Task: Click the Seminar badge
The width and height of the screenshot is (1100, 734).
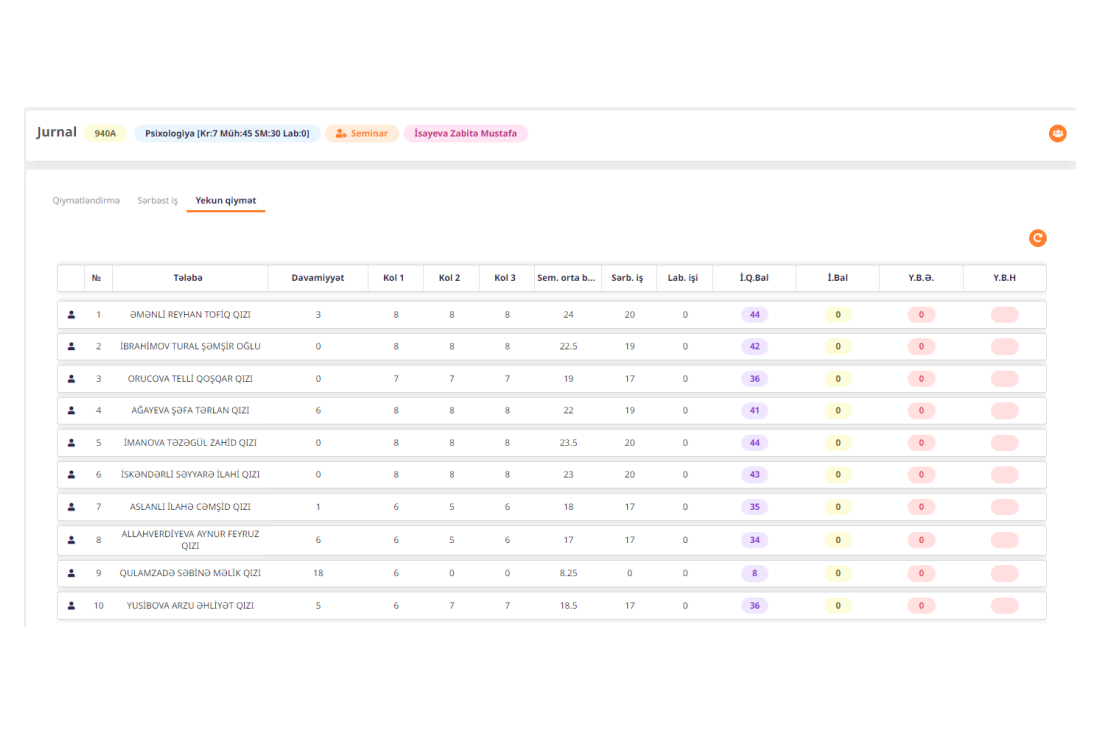Action: pos(362,133)
